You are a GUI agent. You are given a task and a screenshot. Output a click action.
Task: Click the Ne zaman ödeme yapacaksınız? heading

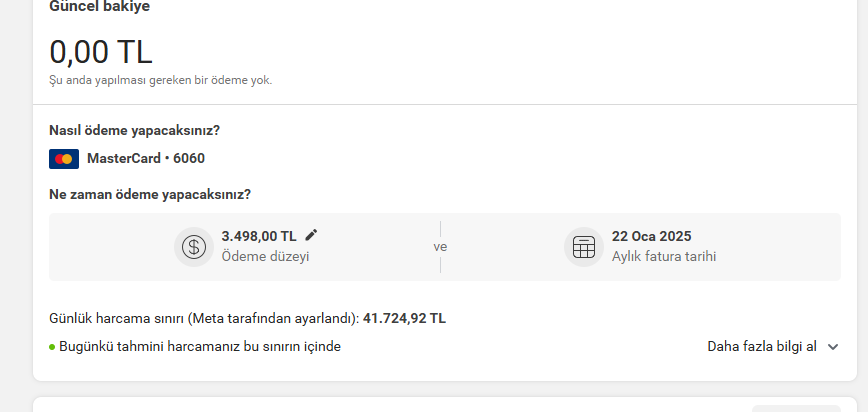[x=150, y=195]
